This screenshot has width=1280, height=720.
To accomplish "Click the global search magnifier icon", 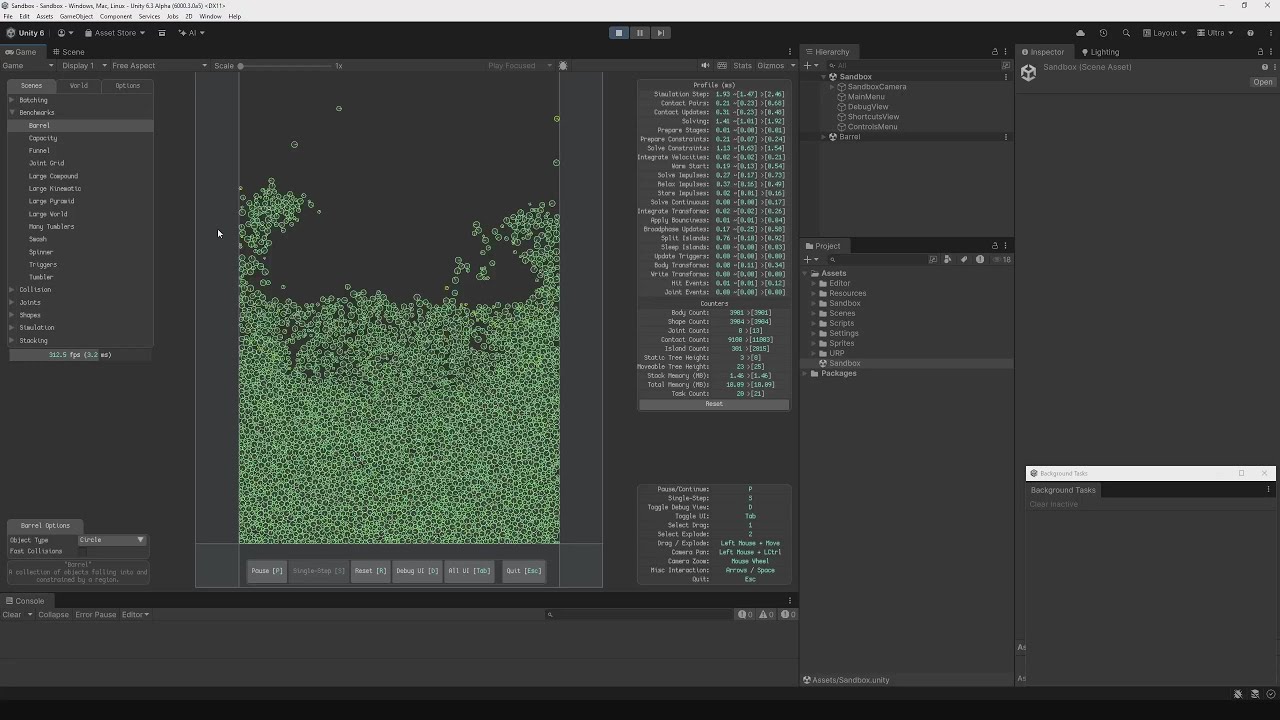I will 1126,33.
